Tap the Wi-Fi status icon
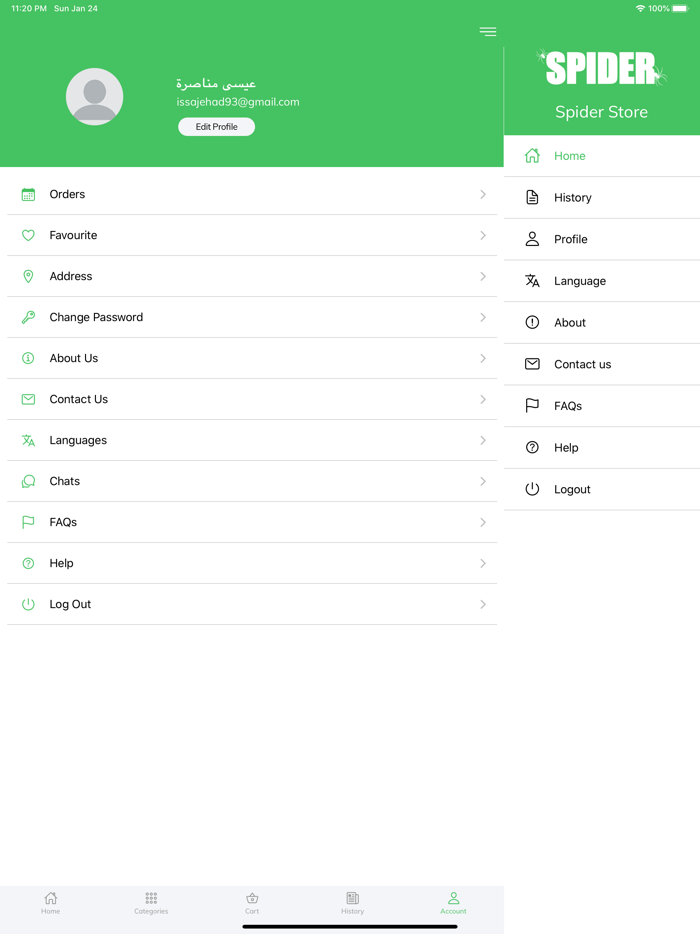Screen dimensions: 700x934 [x=640, y=8]
